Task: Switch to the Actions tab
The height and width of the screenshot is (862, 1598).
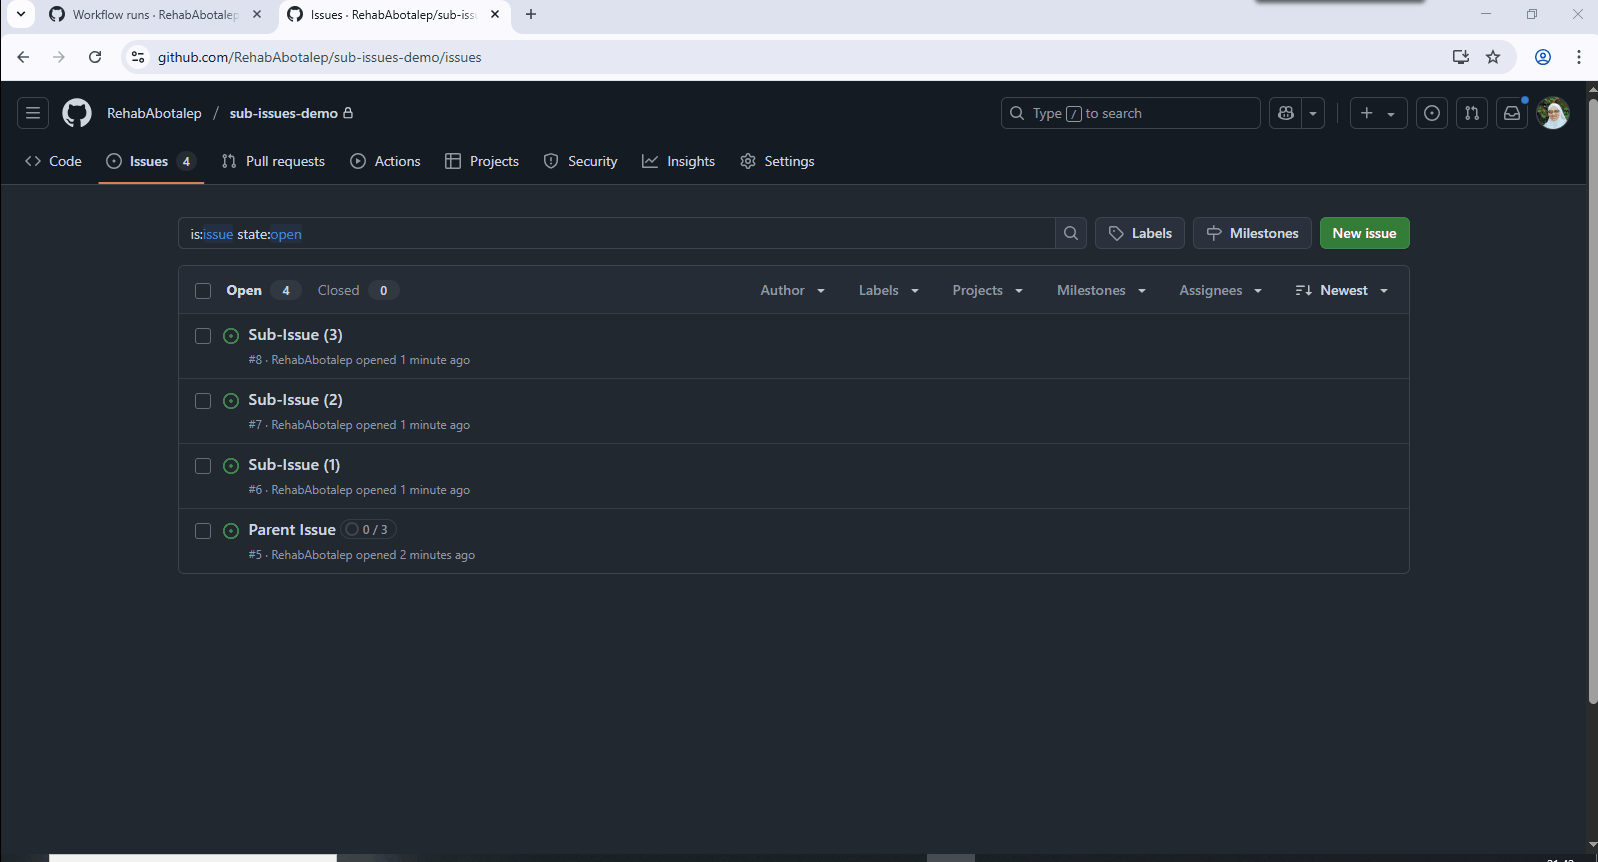Action: click(x=385, y=161)
